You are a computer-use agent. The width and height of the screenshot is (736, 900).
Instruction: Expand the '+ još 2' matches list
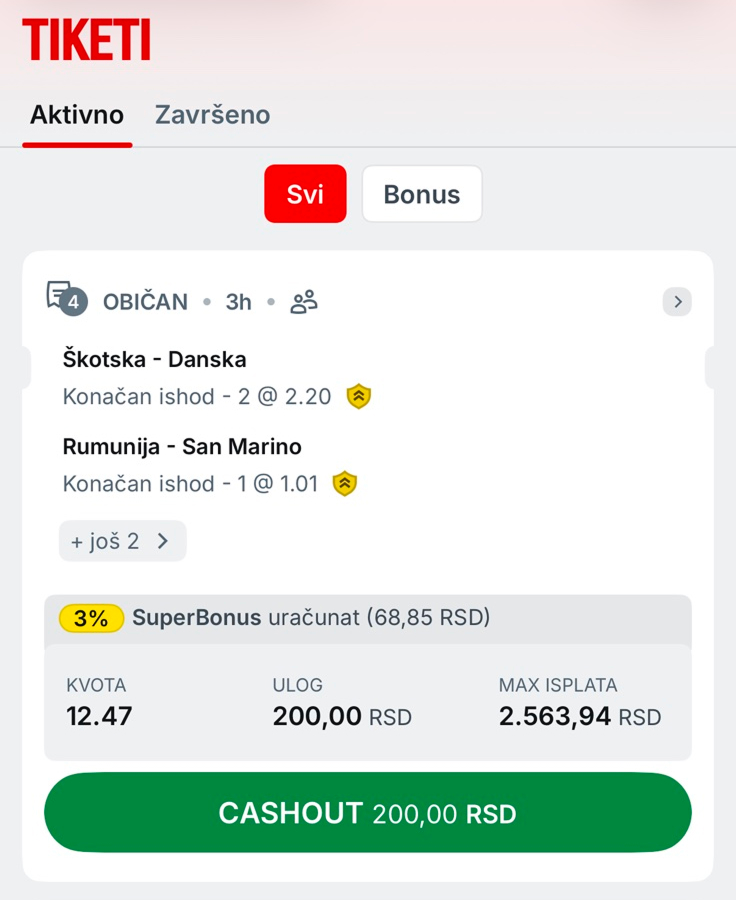[122, 541]
